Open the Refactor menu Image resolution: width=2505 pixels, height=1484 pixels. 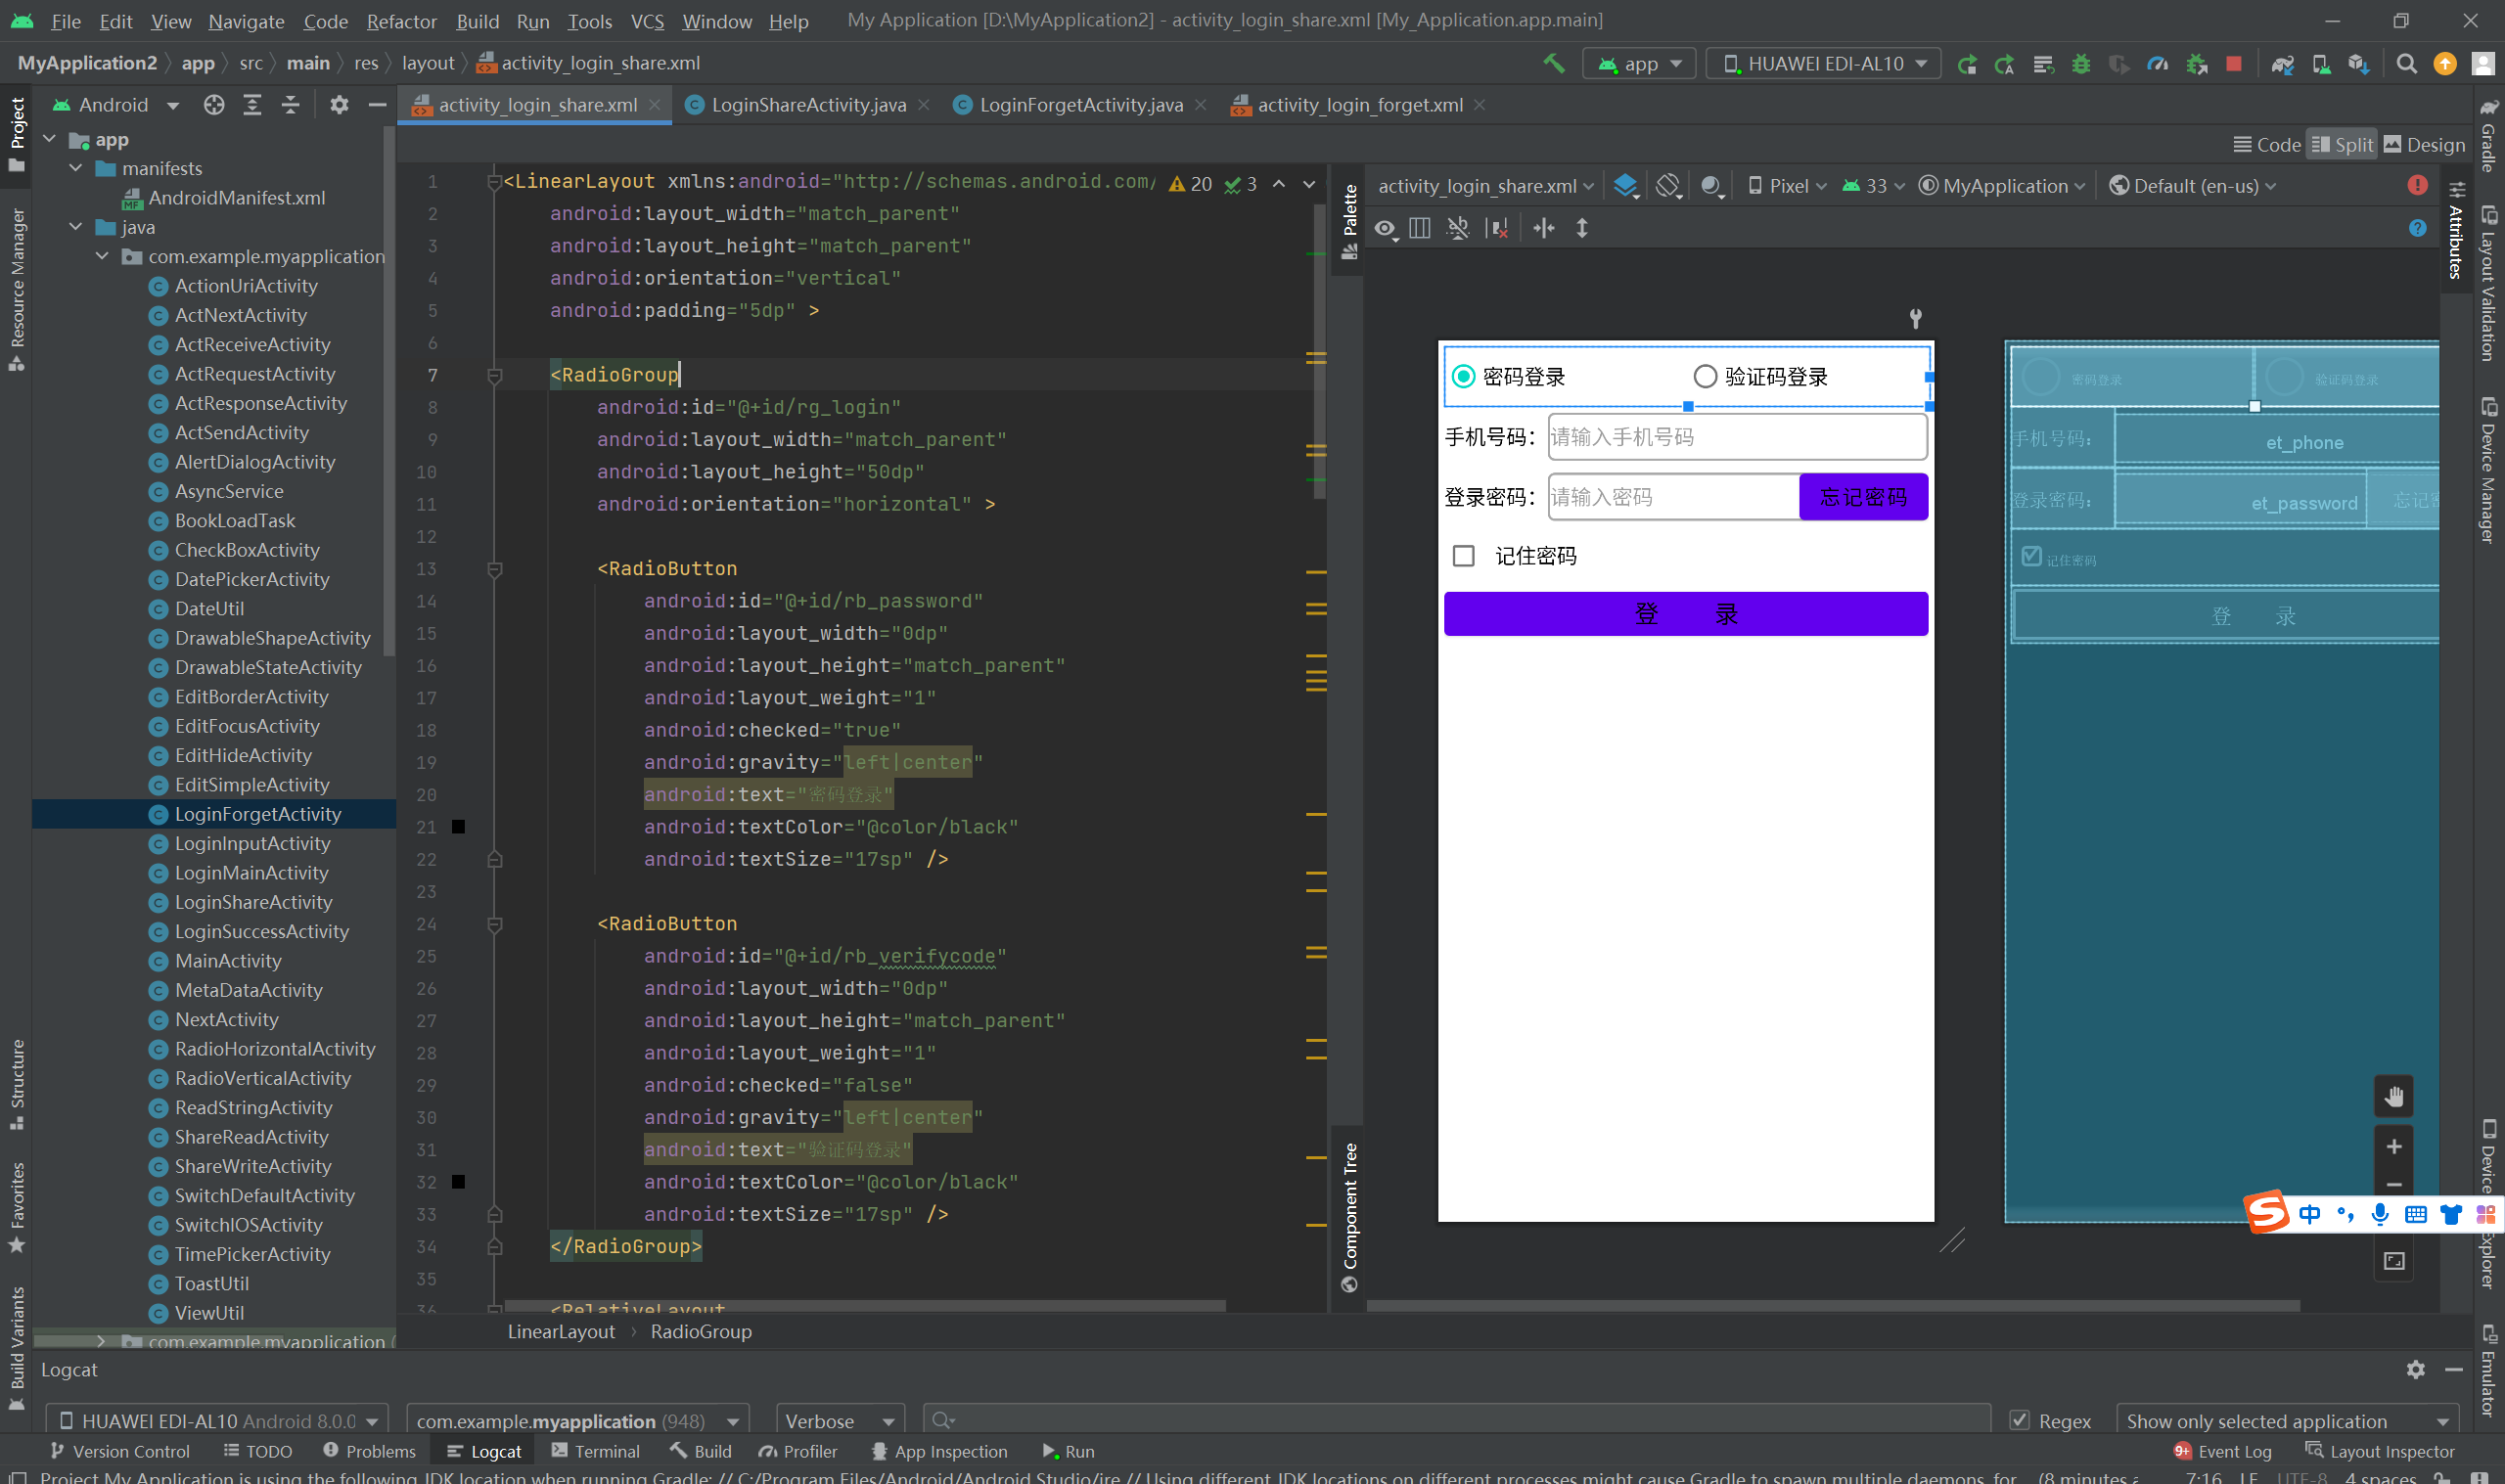coord(401,21)
